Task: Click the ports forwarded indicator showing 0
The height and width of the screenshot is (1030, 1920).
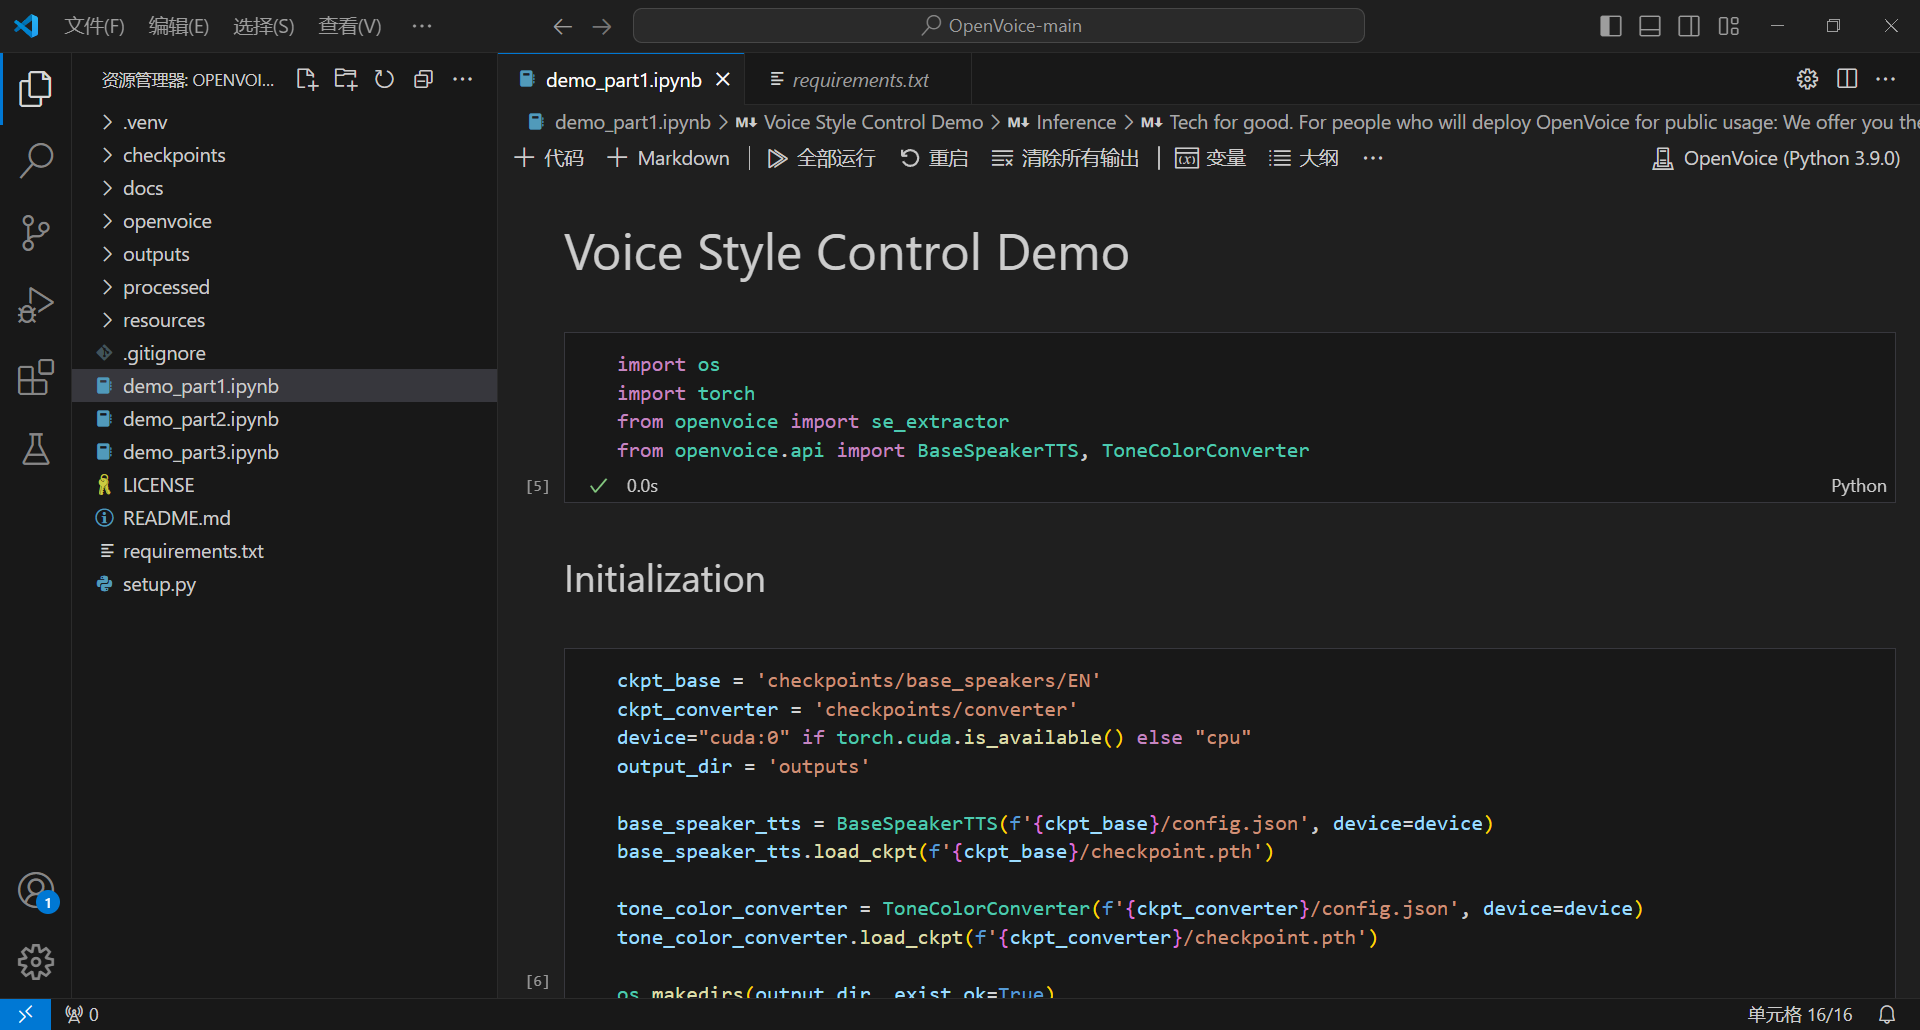Action: [x=82, y=1014]
